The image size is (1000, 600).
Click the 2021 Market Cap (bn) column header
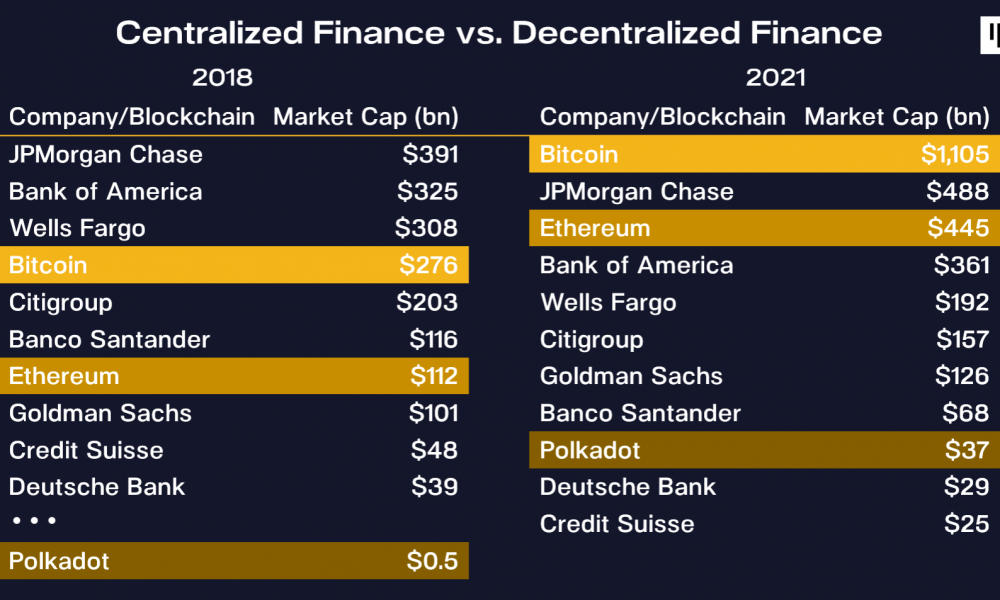897,117
